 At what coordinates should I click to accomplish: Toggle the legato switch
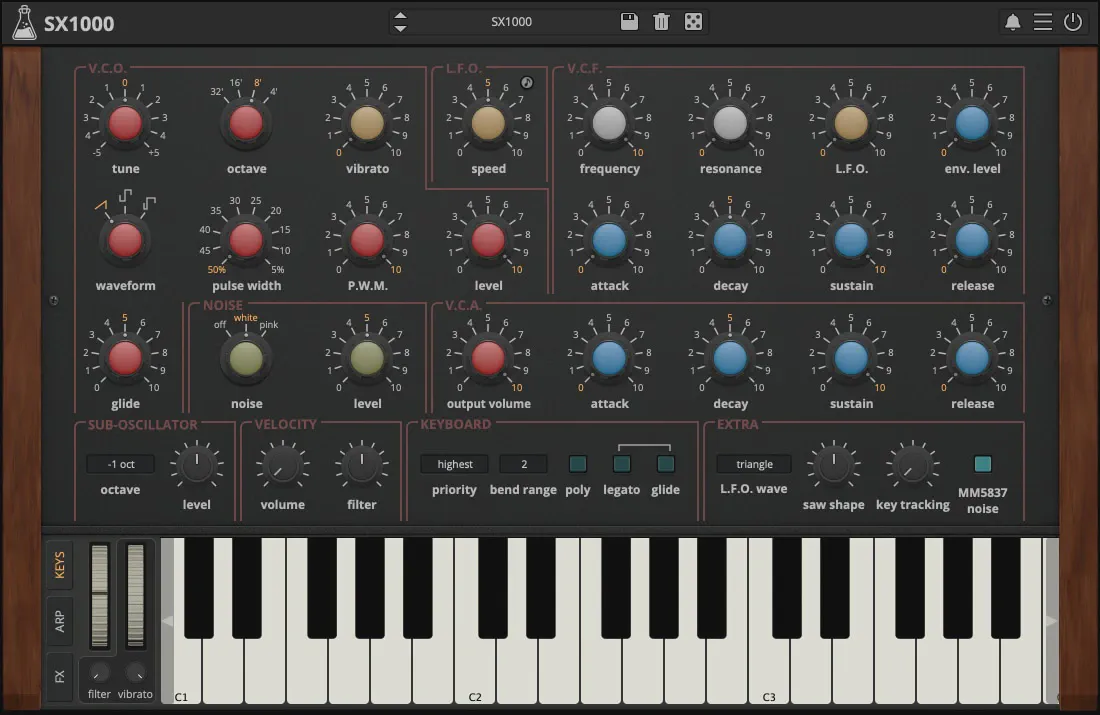point(621,464)
